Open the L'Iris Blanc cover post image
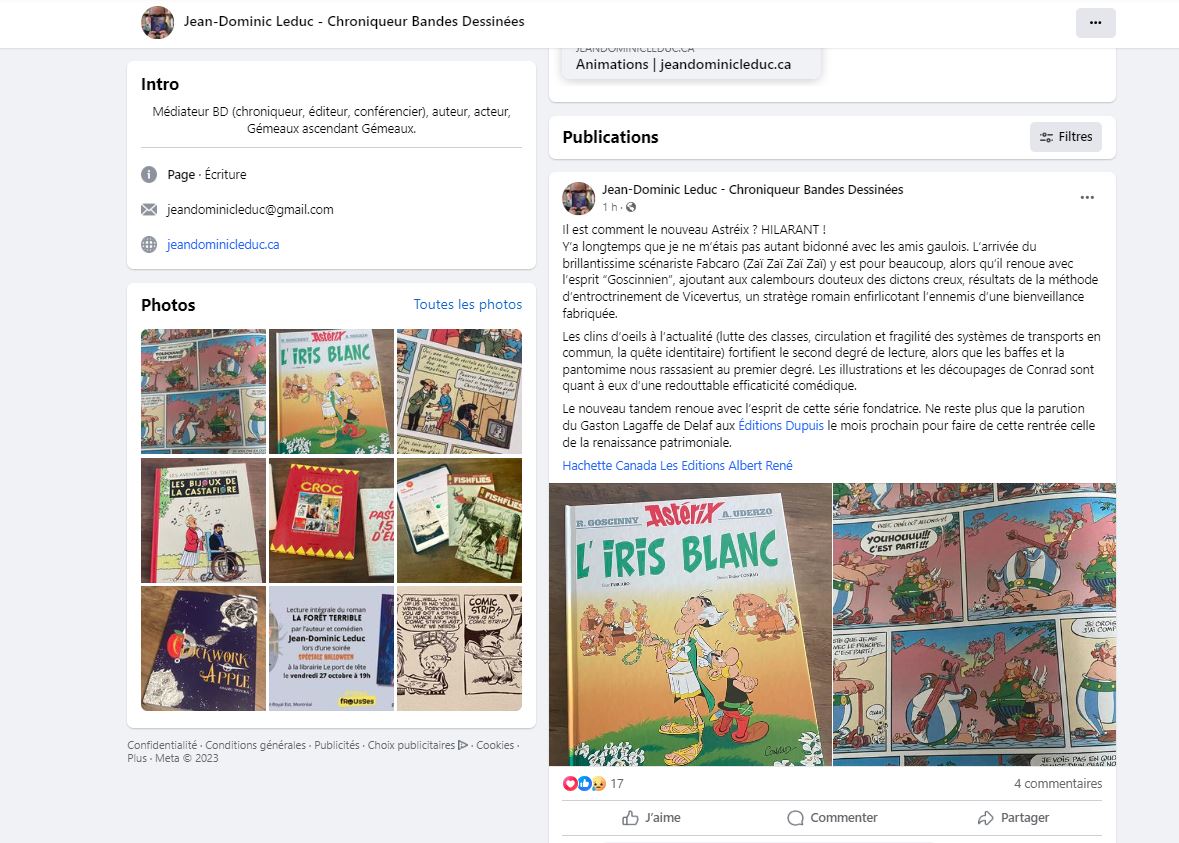 (690, 624)
